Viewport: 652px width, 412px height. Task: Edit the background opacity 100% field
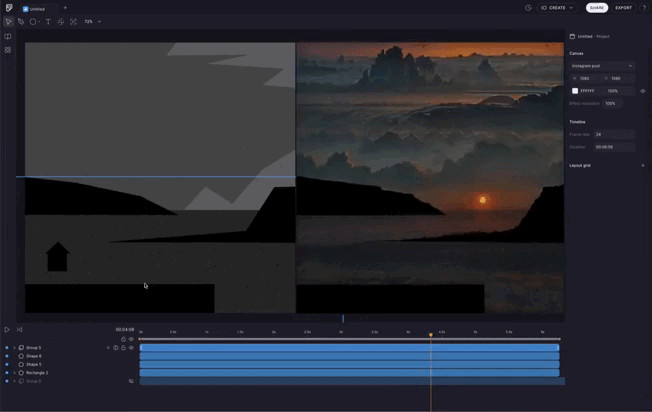coord(620,91)
